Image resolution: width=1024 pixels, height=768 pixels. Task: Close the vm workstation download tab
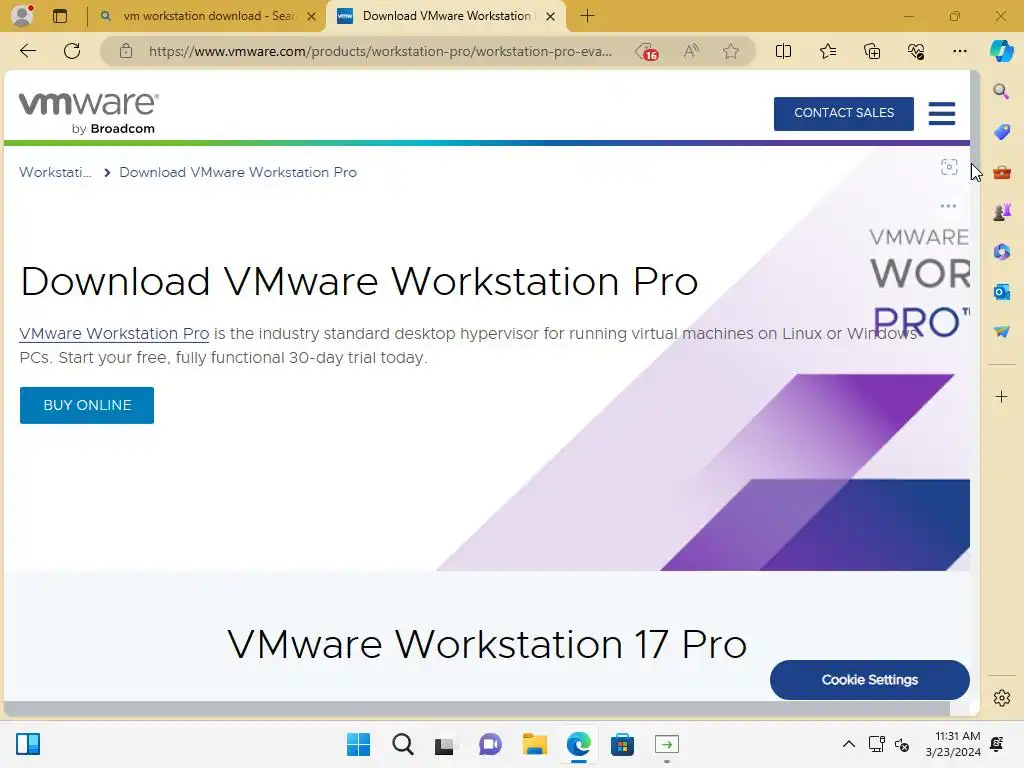click(x=312, y=16)
